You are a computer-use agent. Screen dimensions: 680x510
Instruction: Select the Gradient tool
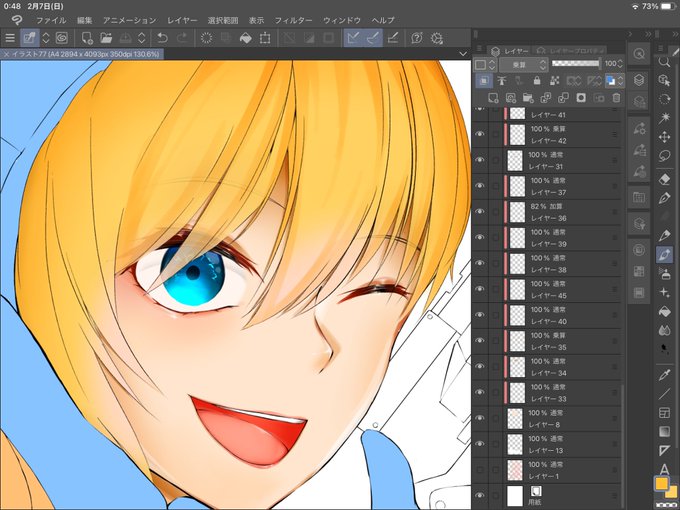pyautogui.click(x=664, y=432)
